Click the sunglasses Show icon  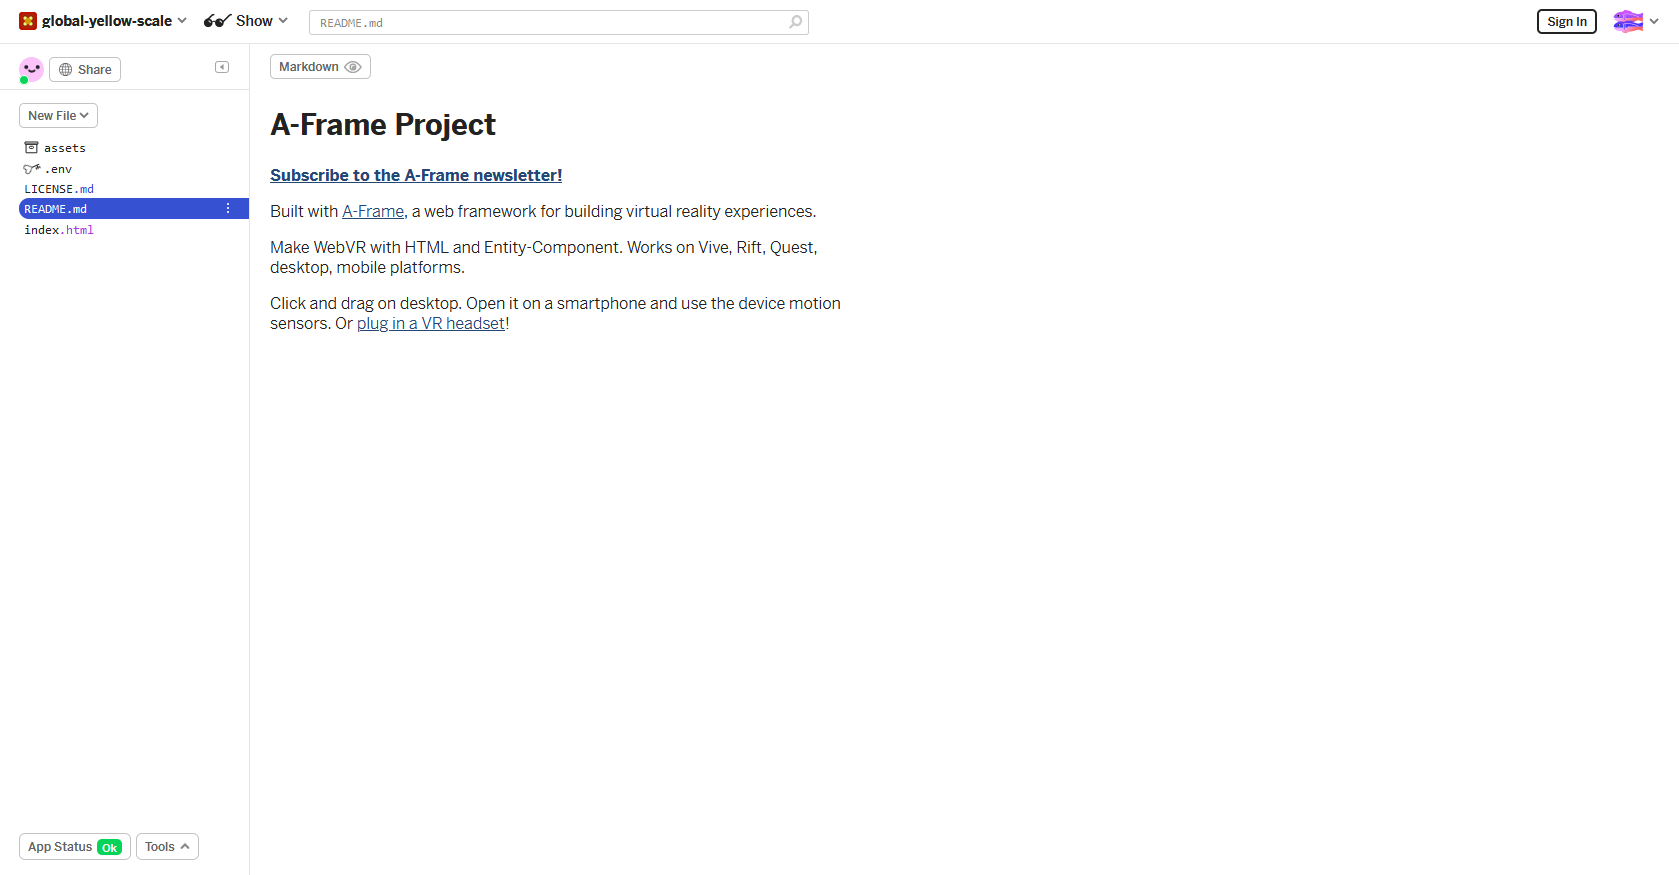(217, 21)
